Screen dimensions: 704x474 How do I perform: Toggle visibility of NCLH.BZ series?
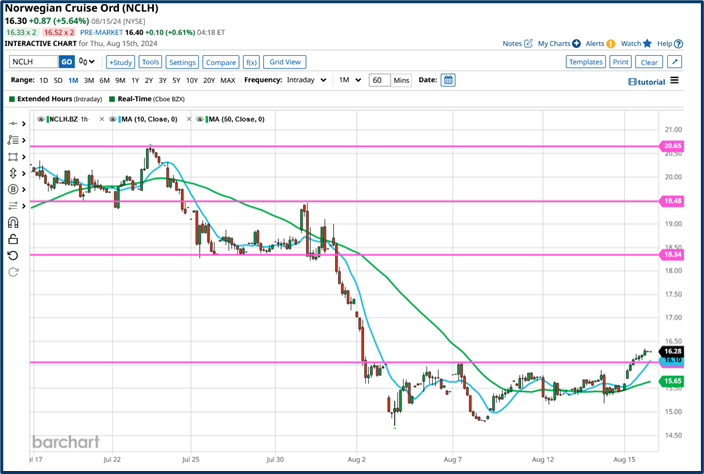click(41, 119)
